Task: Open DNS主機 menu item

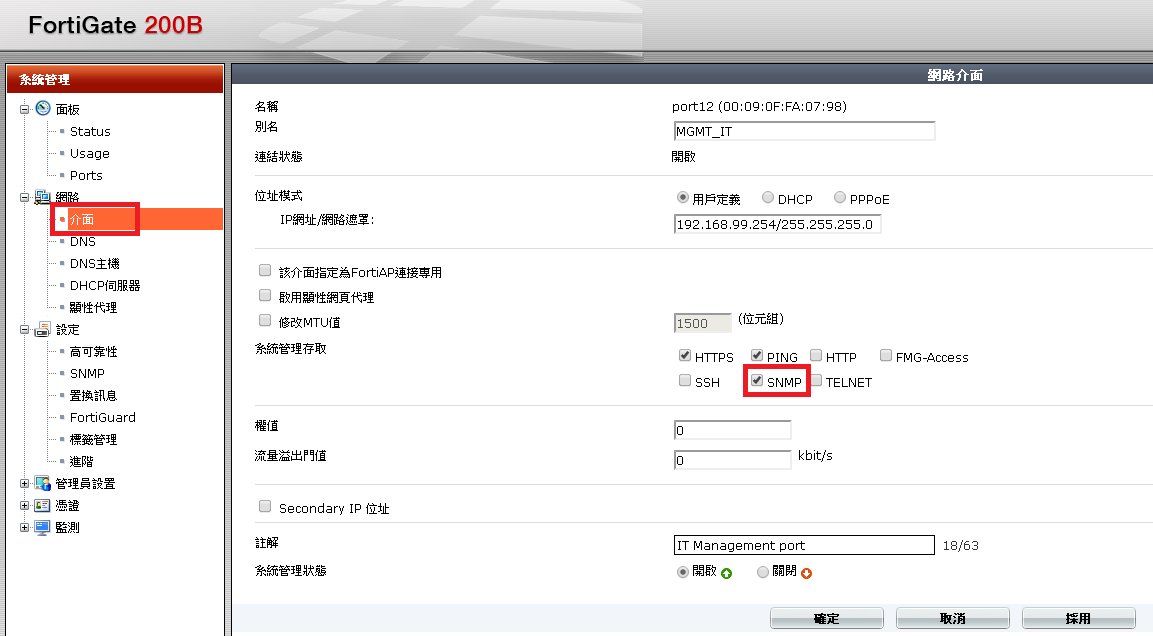Action: click(x=94, y=263)
